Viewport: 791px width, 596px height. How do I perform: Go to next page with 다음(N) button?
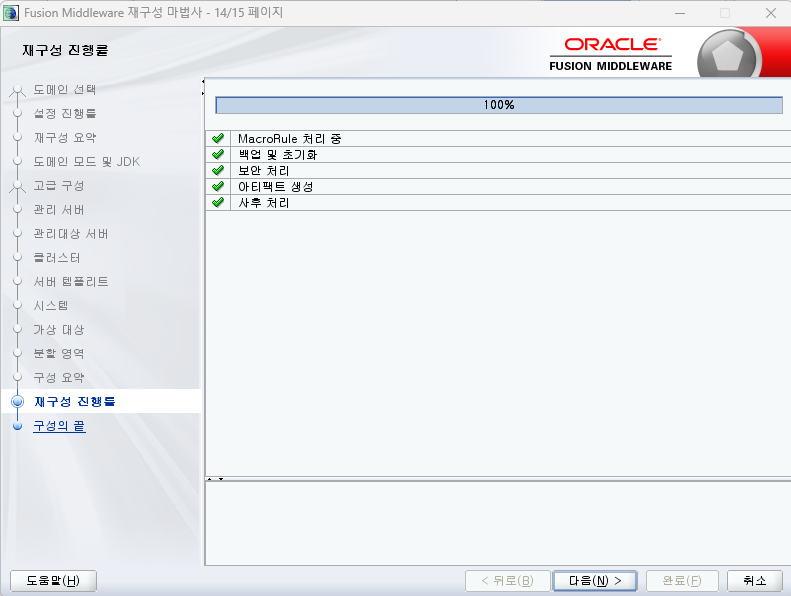(x=595, y=581)
